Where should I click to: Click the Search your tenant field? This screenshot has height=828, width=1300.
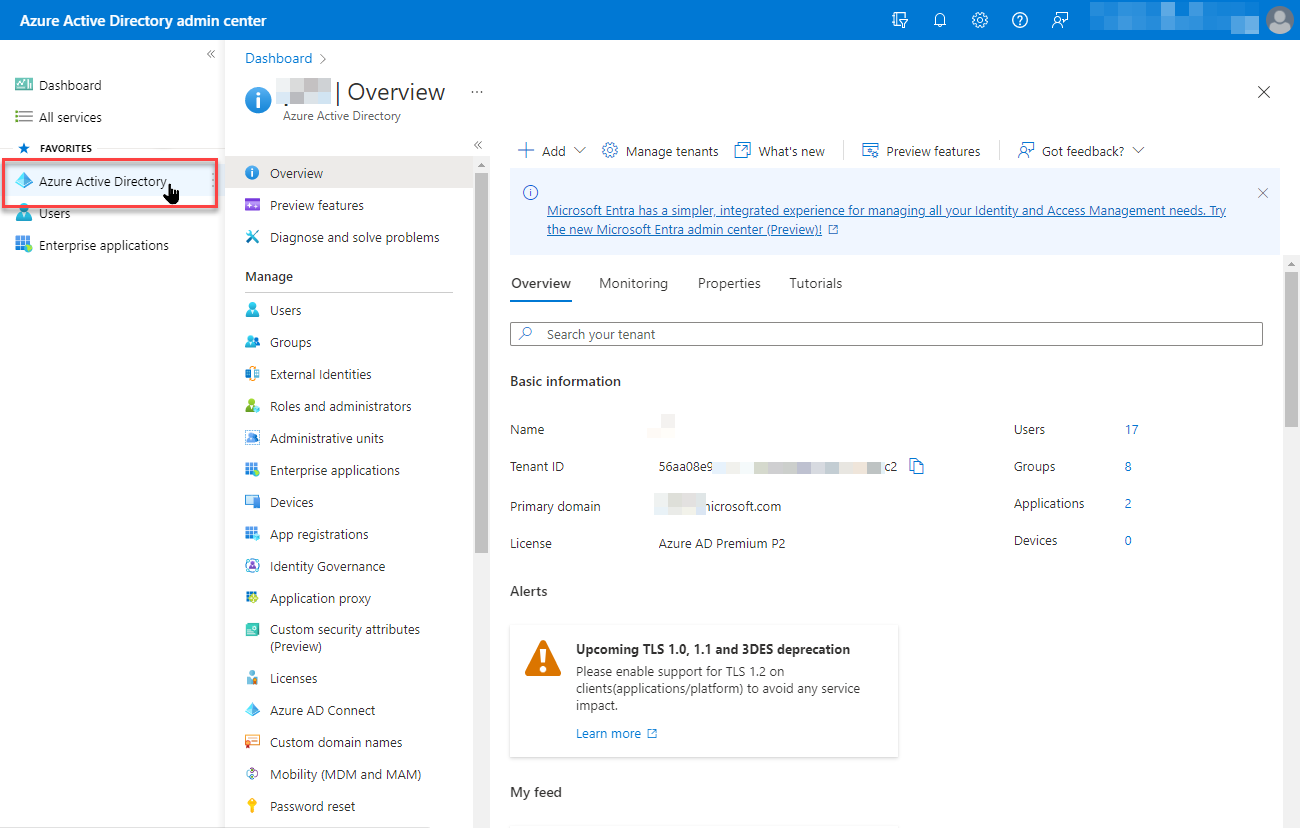click(x=886, y=334)
